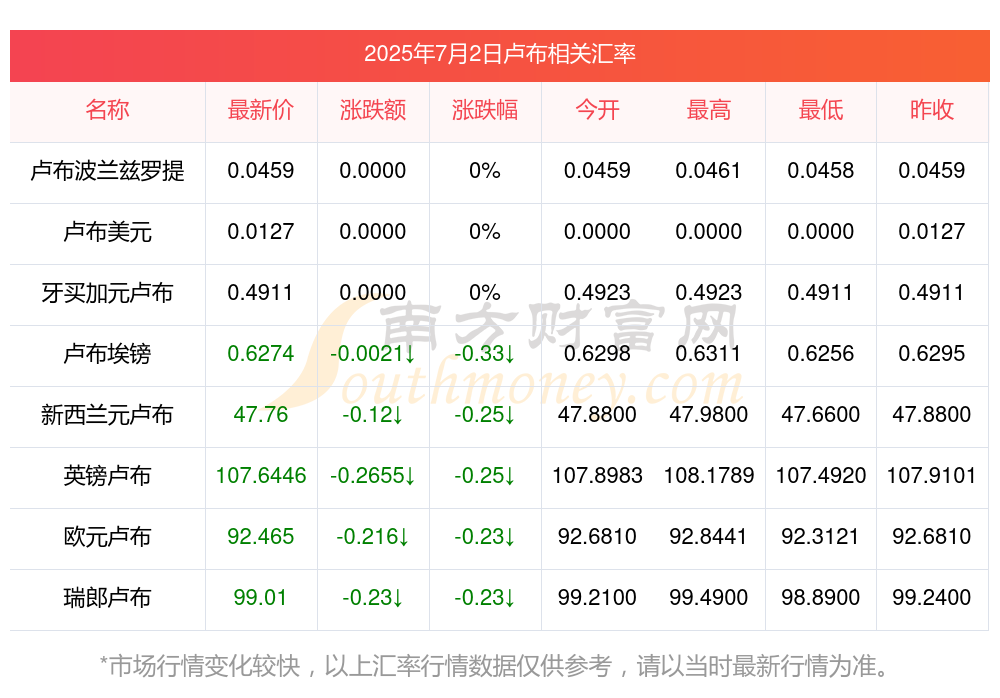Select the row name 新西兰元卢布
Viewport: 1000px width, 698px height.
click(107, 415)
